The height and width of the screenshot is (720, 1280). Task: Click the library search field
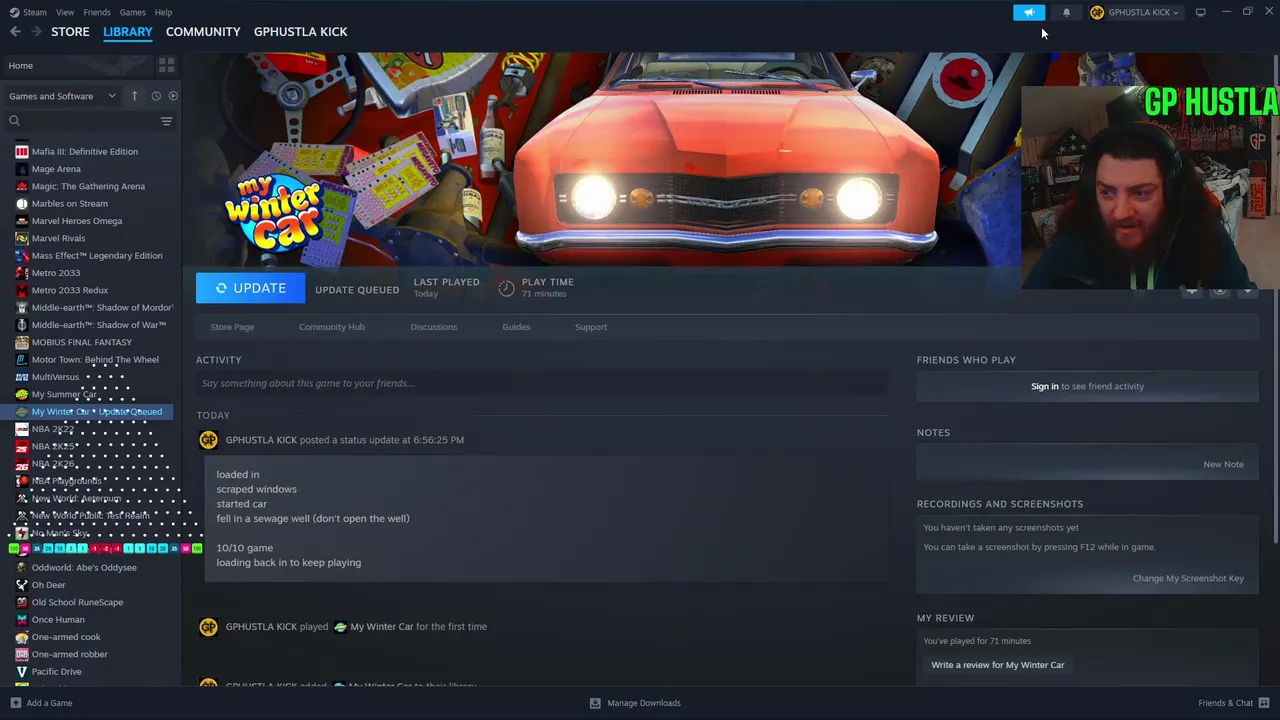[90, 121]
